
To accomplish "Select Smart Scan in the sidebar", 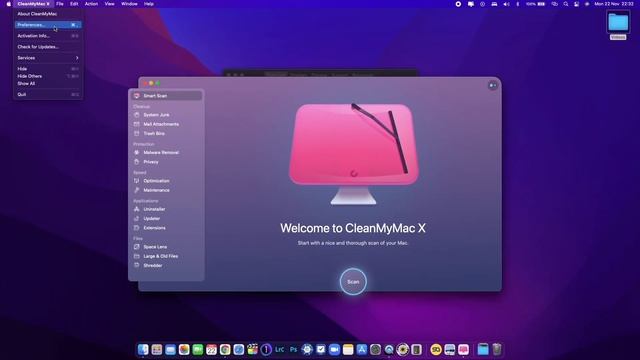I will [166, 96].
